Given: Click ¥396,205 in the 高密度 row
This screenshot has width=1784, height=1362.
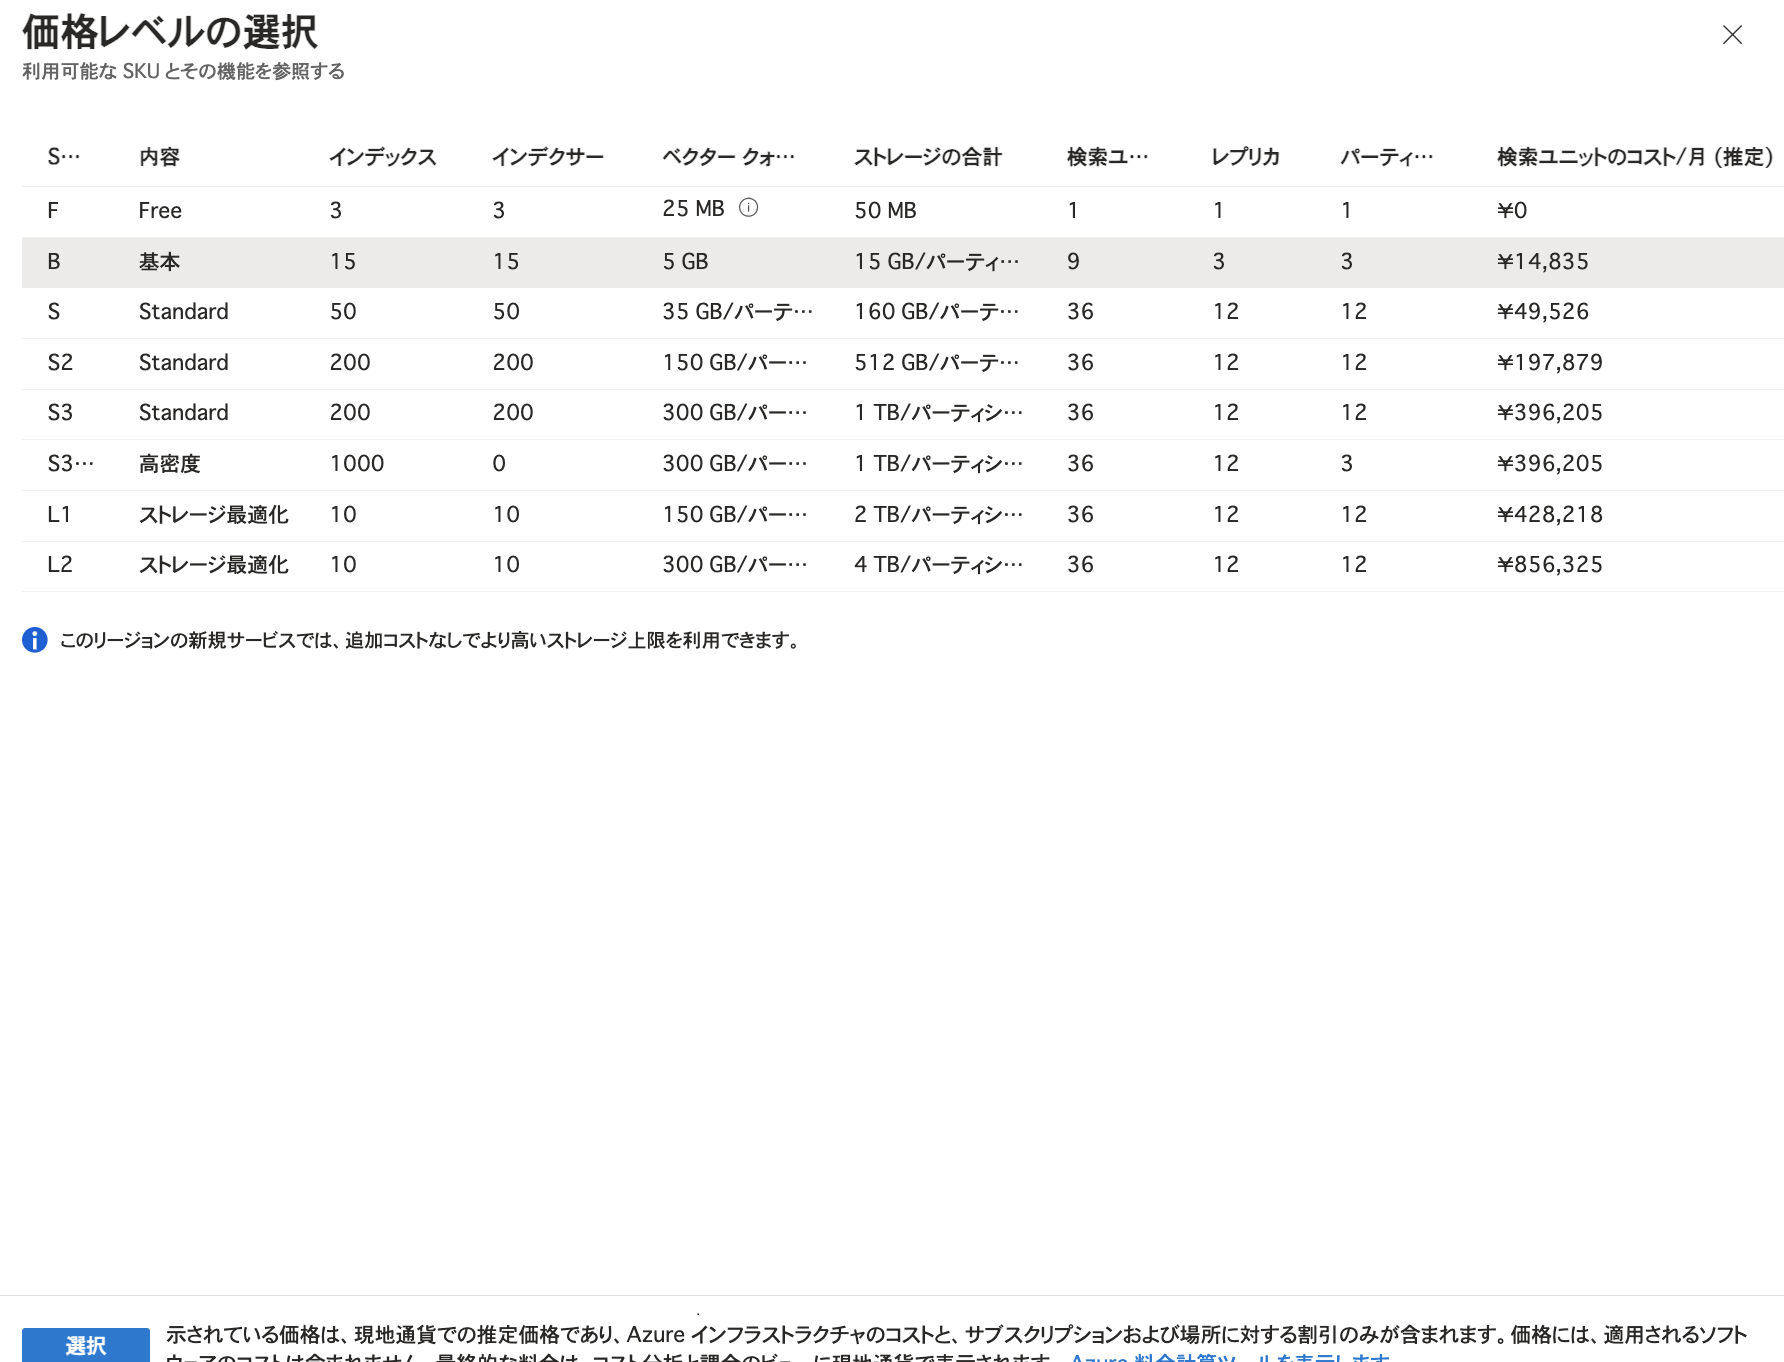Looking at the screenshot, I should [1550, 463].
